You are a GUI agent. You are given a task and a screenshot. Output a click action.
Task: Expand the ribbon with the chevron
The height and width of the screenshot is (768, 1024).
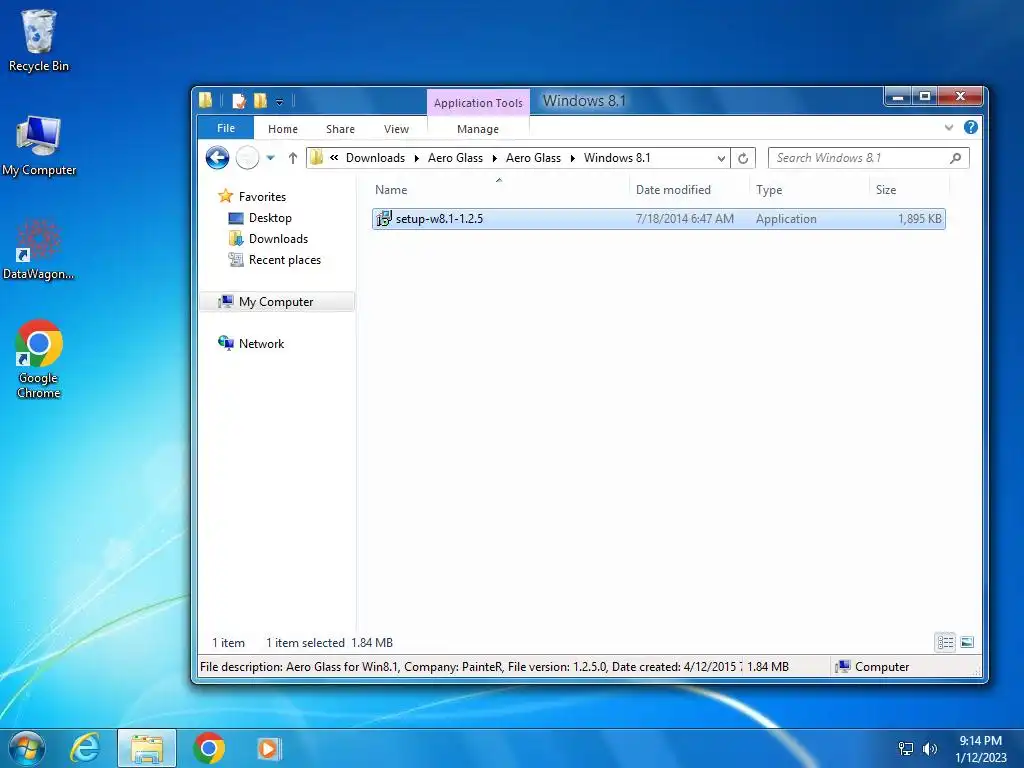[x=949, y=127]
